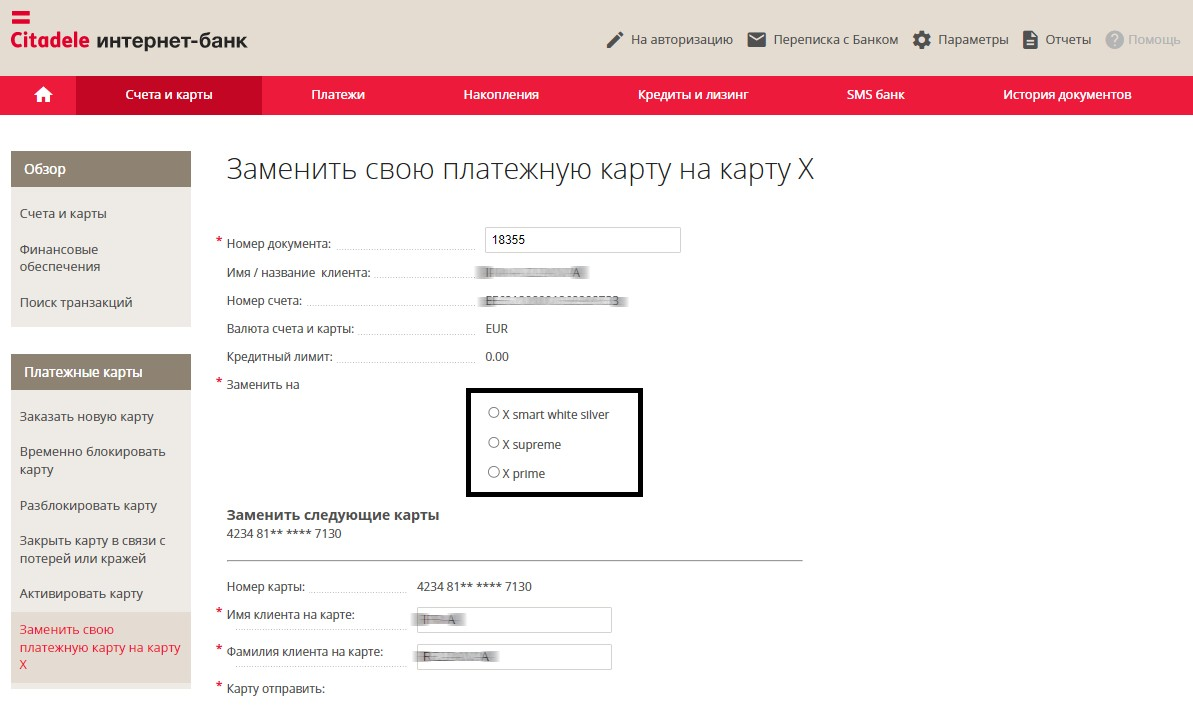The image size is (1193, 707).
Task: Click Активировать карту link
Action: (81, 594)
